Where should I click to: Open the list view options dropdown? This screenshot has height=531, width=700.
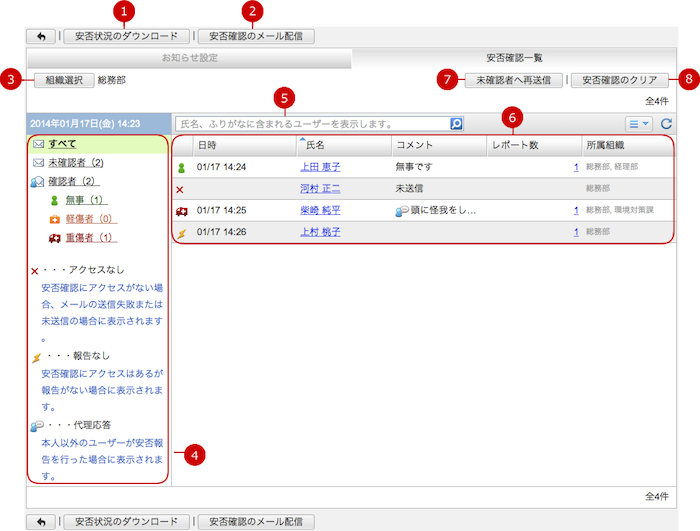638,124
